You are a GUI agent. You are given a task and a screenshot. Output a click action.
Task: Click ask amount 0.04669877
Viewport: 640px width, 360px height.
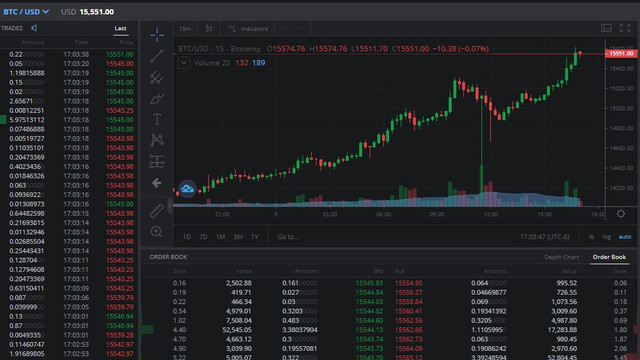(x=489, y=292)
